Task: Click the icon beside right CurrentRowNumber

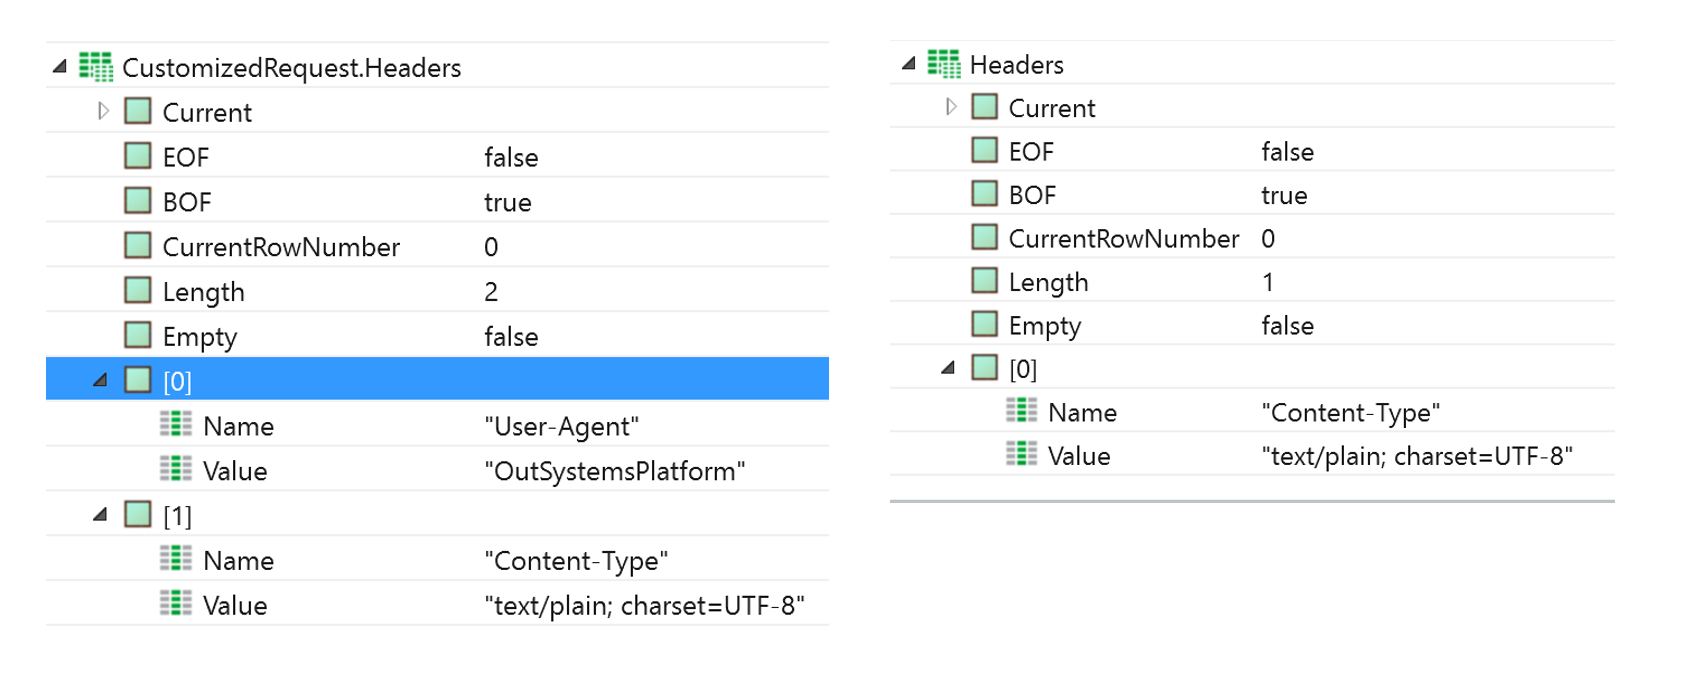Action: (x=985, y=238)
